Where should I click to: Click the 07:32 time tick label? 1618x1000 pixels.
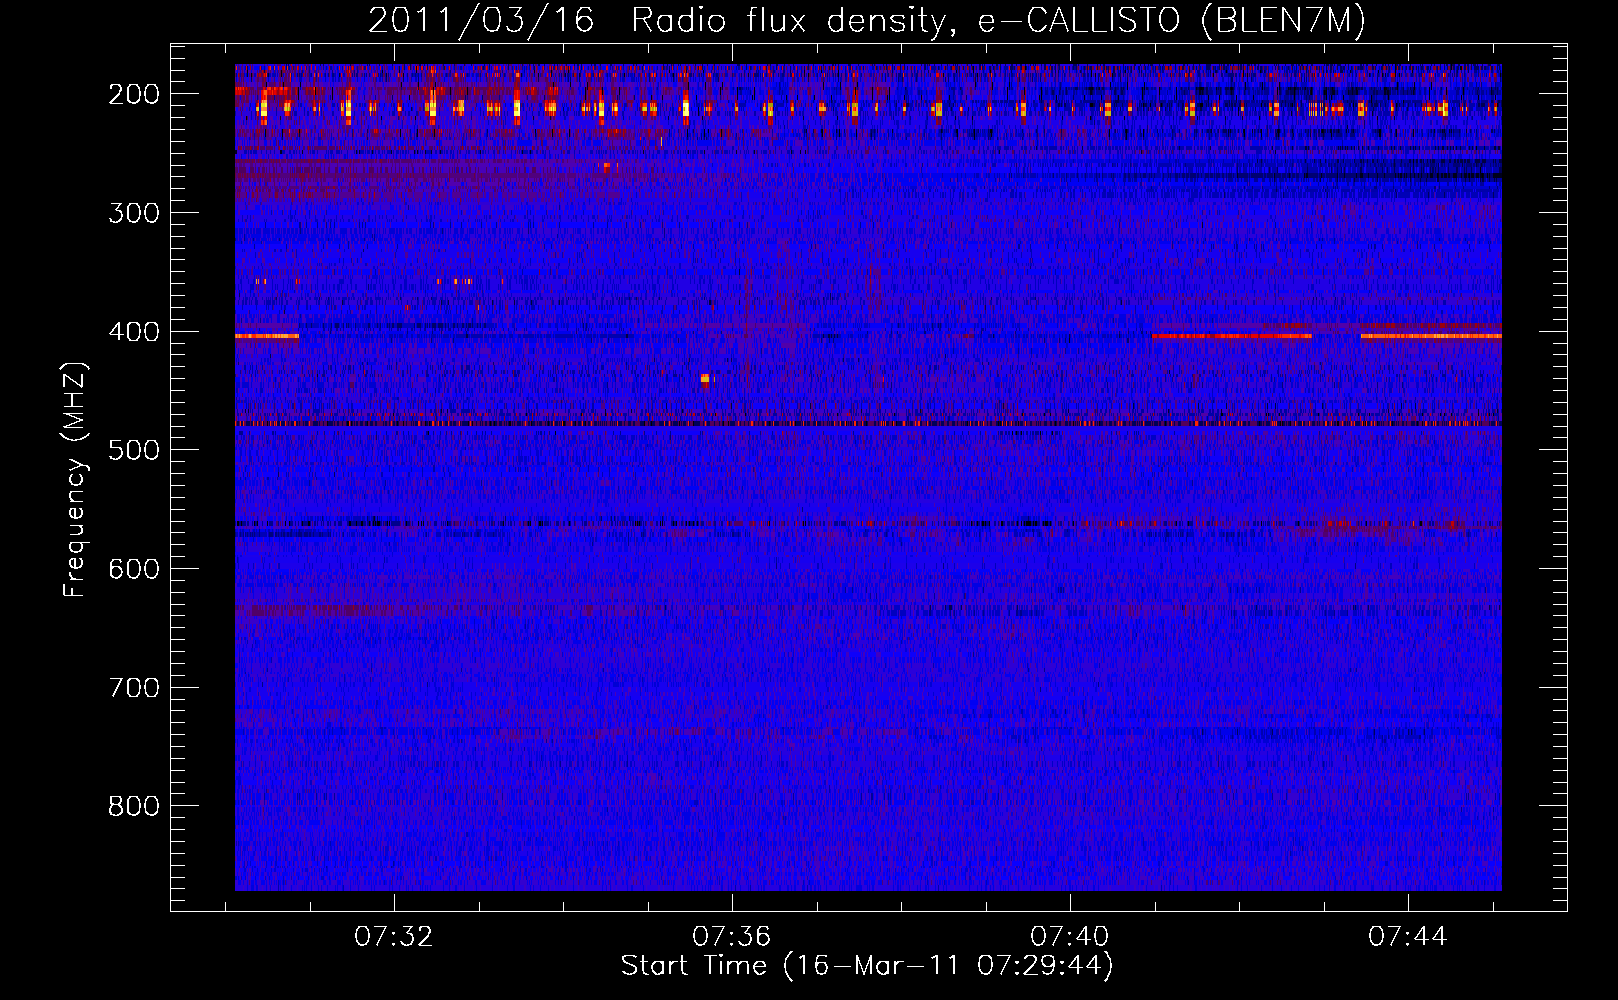tap(394, 937)
